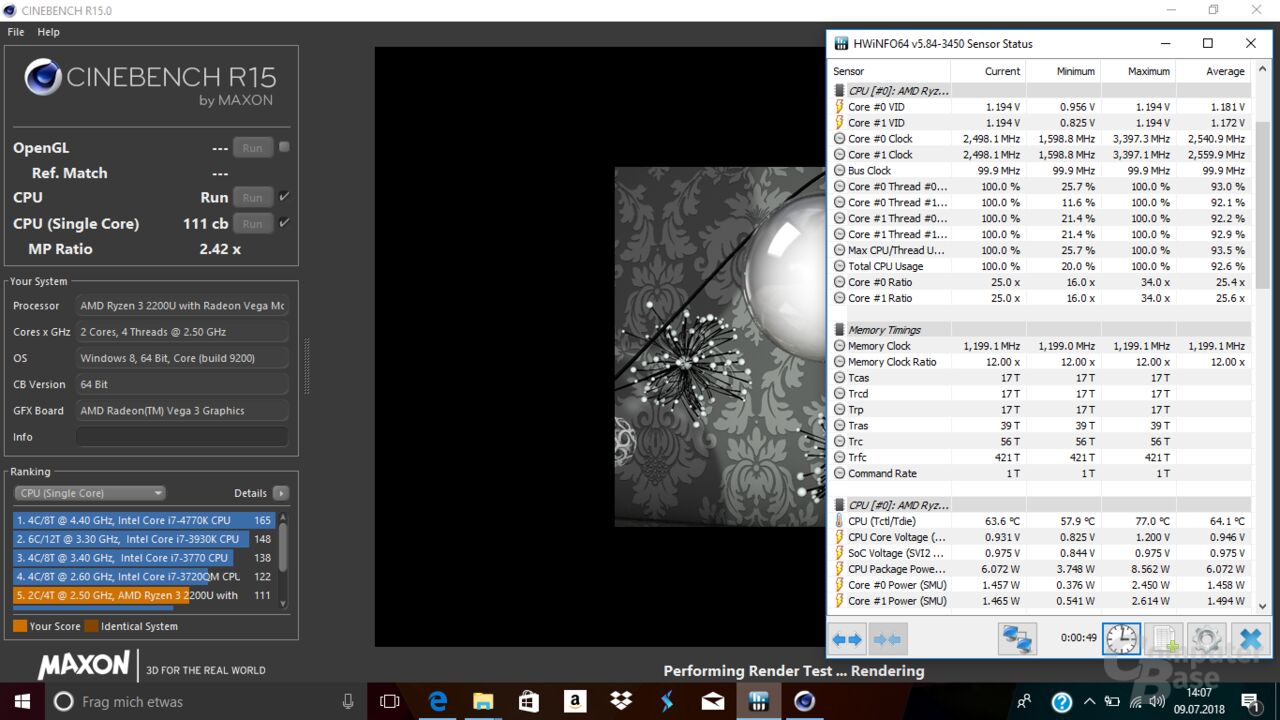The height and width of the screenshot is (720, 1280).
Task: Select the Command Rate row
Action: [x=1040, y=473]
